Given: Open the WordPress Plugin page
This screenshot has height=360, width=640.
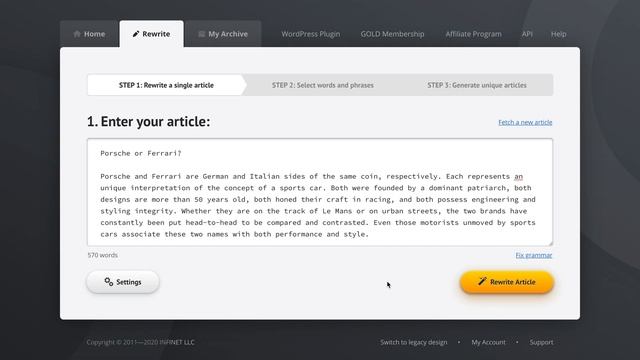Looking at the screenshot, I should (311, 34).
